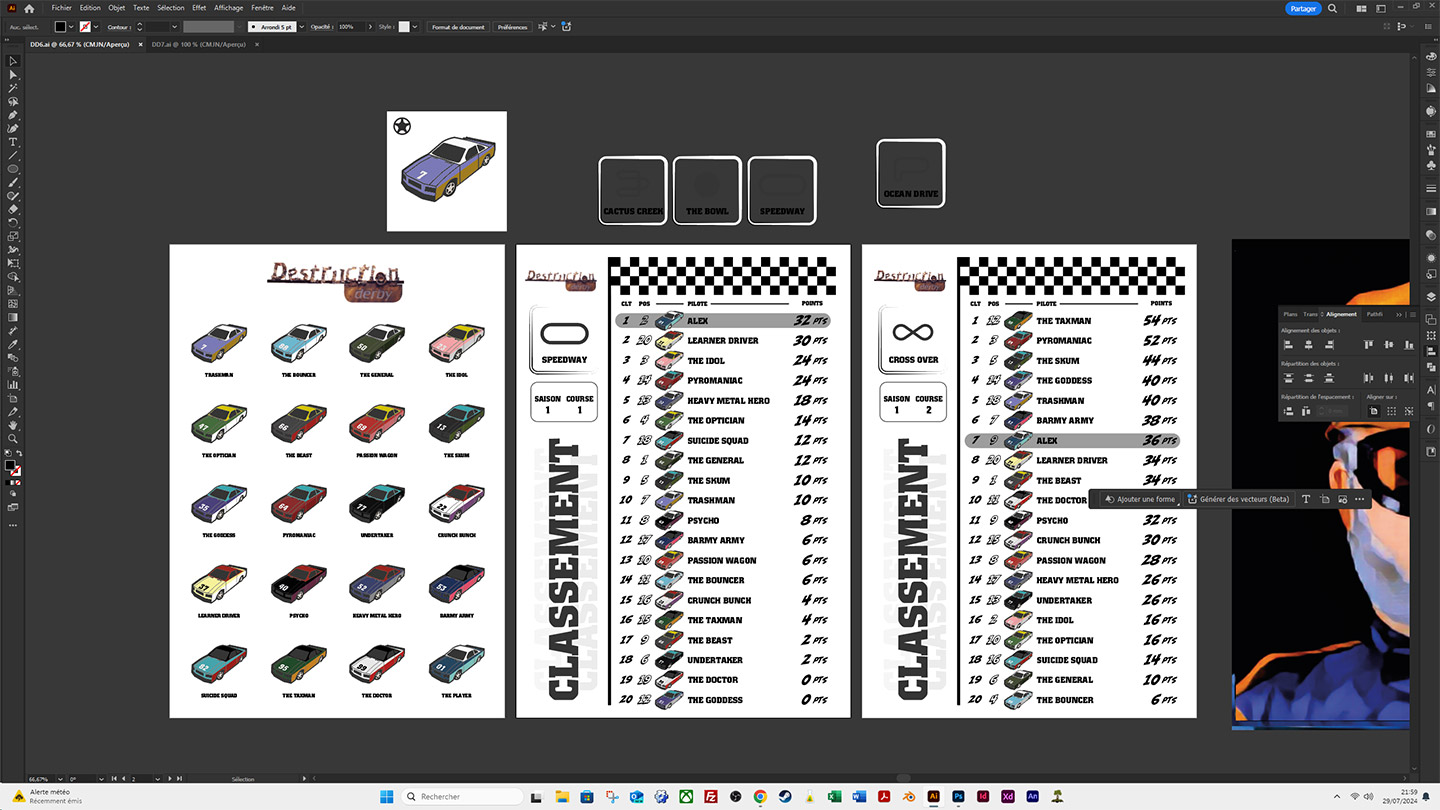Enable align to selection option
This screenshot has width=1440, height=810.
click(x=1392, y=411)
